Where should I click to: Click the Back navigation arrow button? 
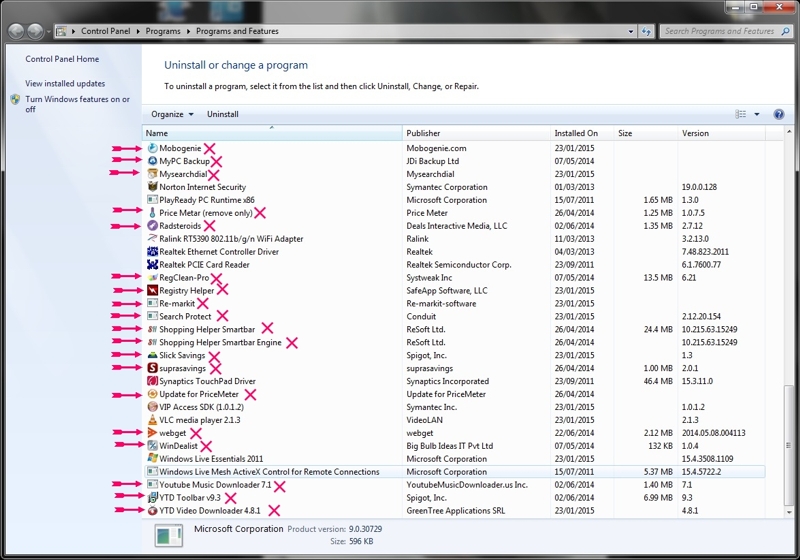[x=18, y=31]
